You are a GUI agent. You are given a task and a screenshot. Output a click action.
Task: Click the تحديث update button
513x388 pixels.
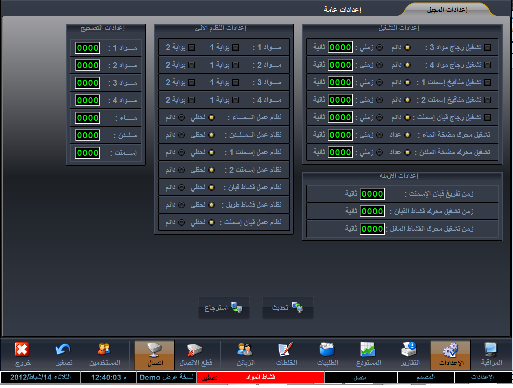pos(288,308)
